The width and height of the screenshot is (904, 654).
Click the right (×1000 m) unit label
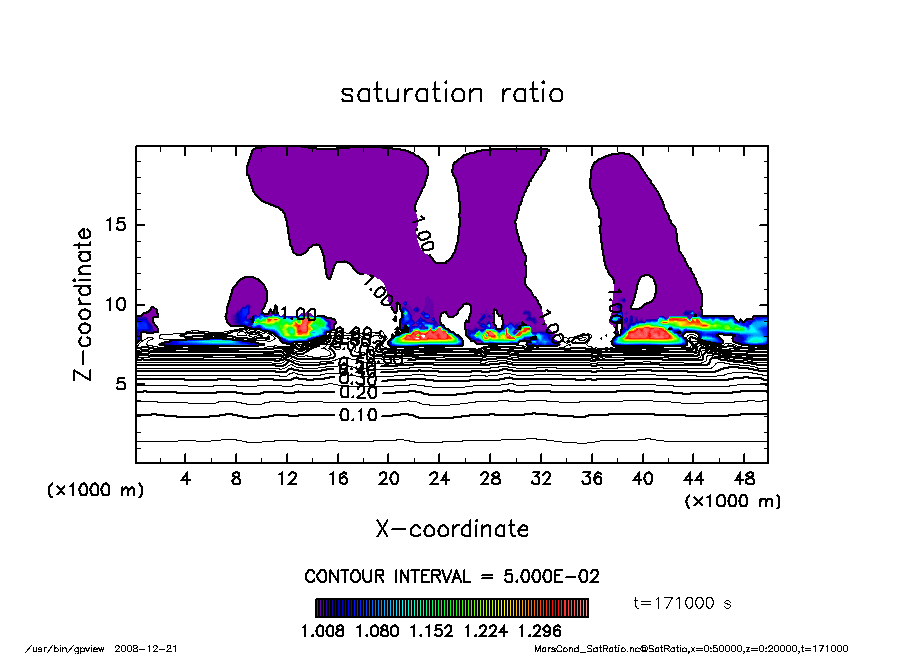click(x=732, y=499)
